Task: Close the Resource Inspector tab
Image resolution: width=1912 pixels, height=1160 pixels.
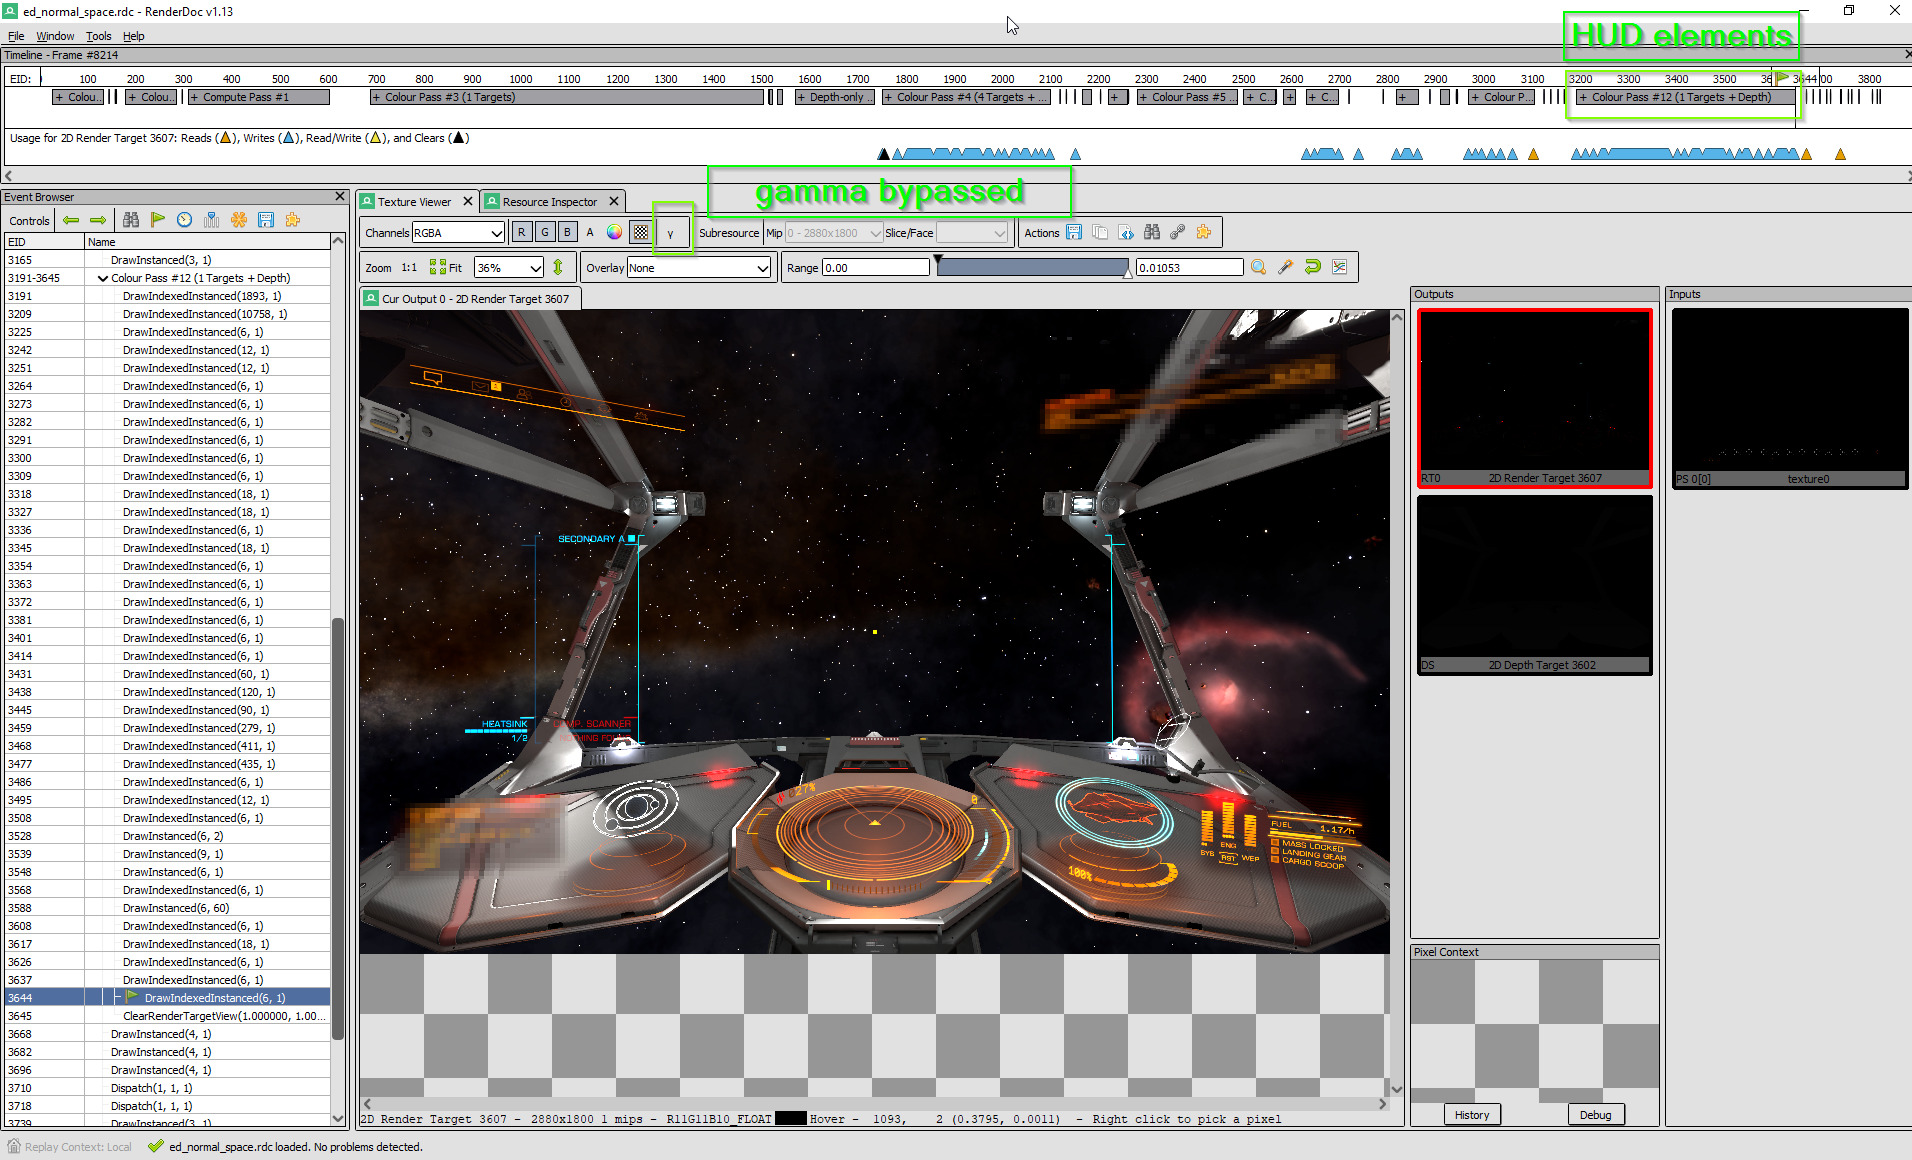Action: (x=614, y=201)
